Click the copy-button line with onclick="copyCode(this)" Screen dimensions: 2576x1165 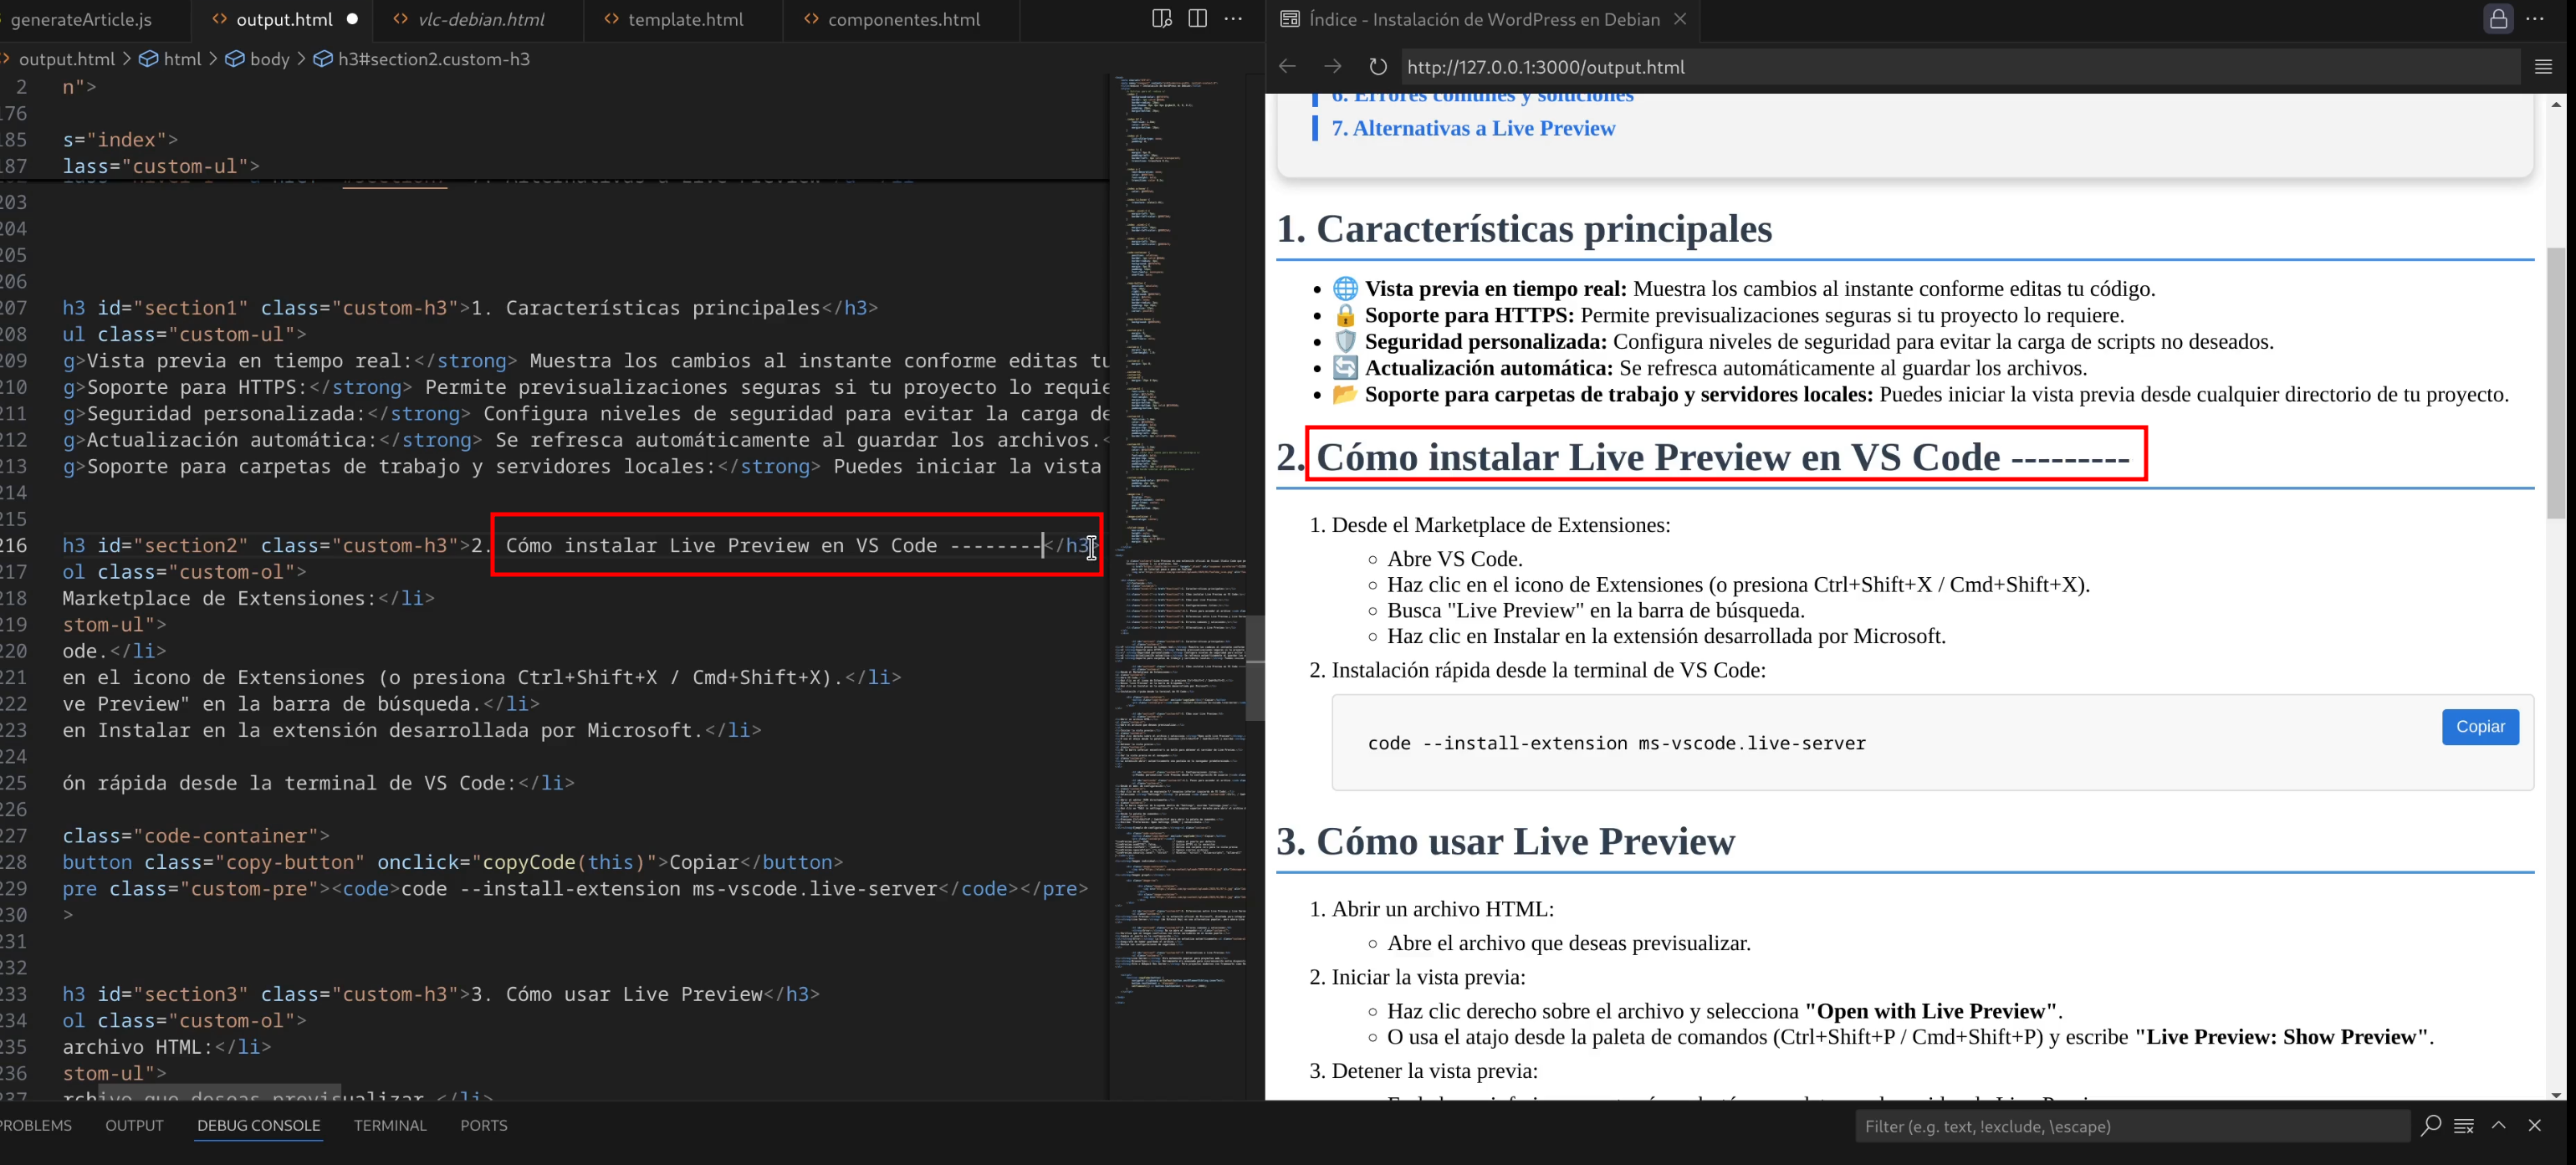(452, 862)
